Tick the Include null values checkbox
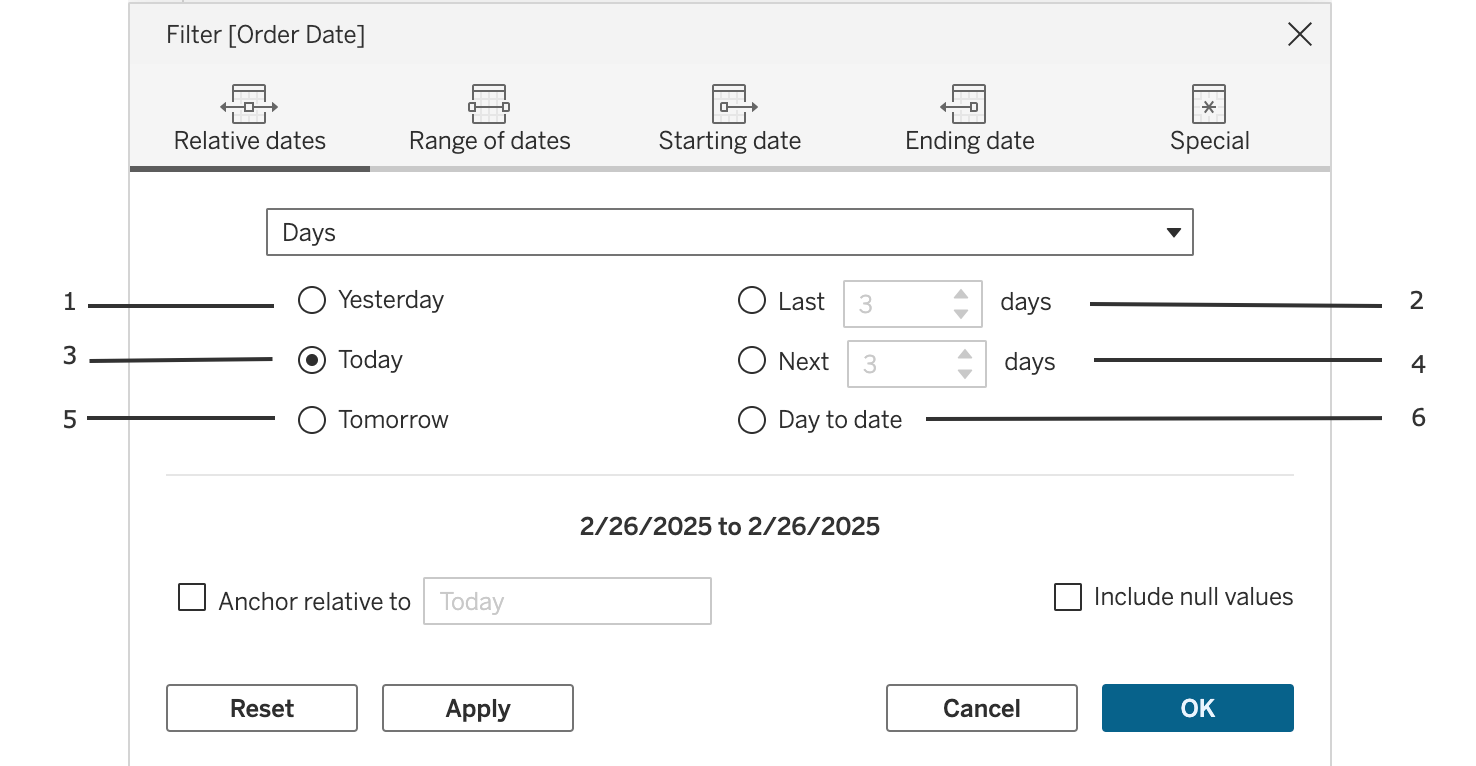Screen dimensions: 1476x766 tap(1068, 598)
